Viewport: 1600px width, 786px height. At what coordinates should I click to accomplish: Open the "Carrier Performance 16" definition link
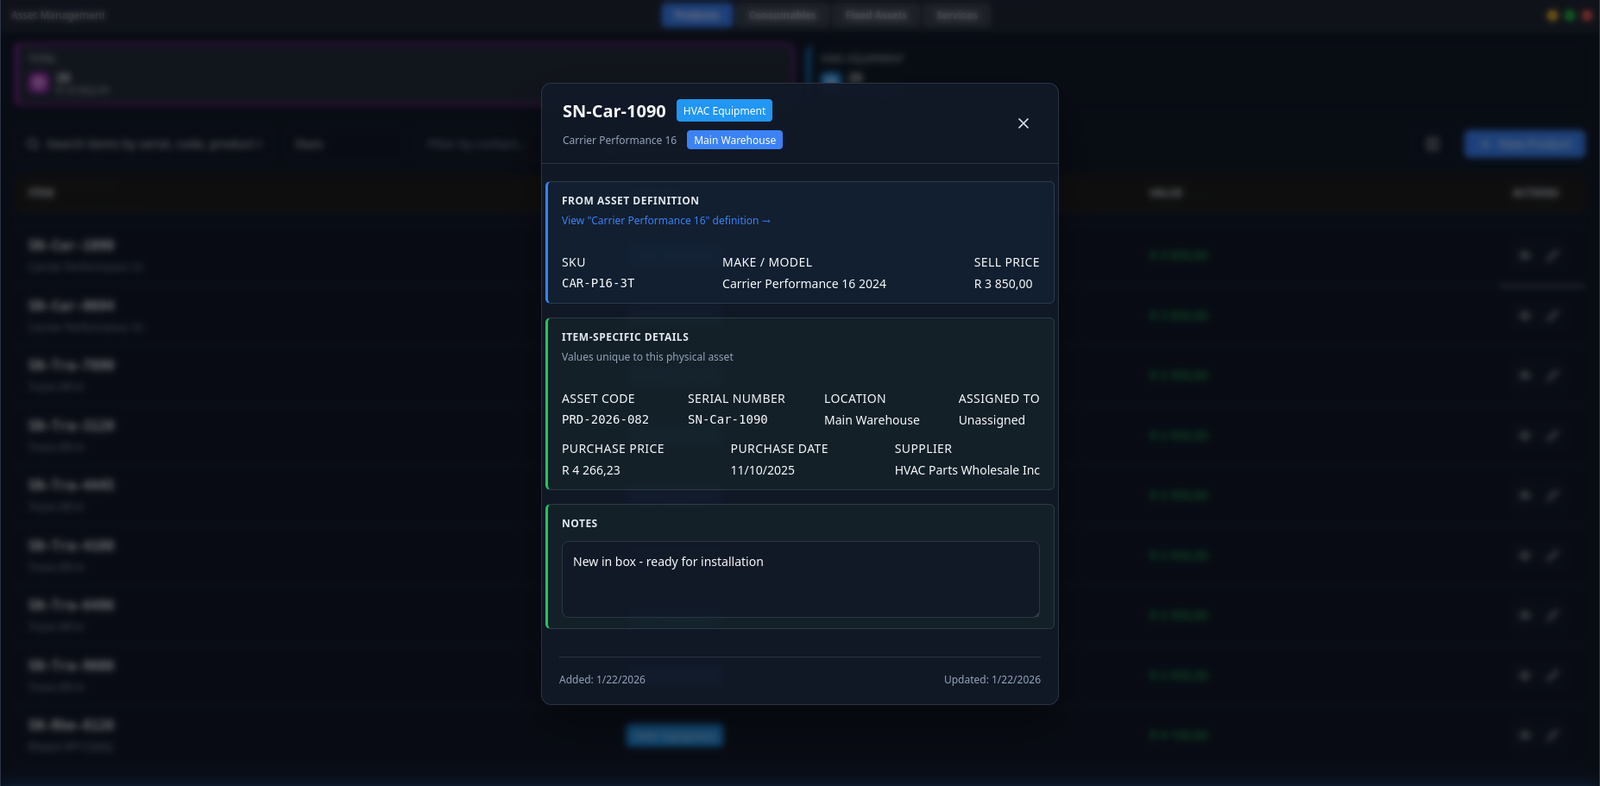pos(666,221)
